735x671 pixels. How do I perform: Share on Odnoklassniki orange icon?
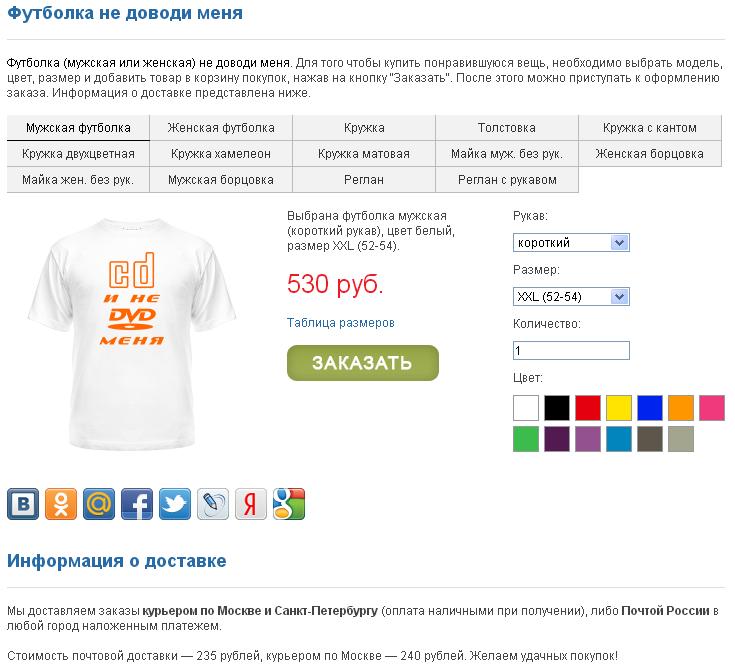[x=61, y=504]
